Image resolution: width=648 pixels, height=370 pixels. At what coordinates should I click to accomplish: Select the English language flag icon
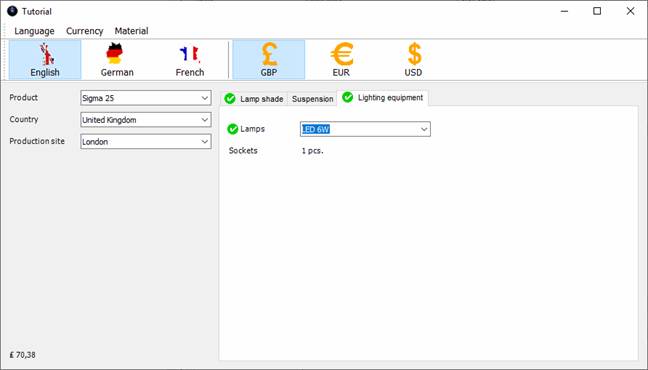[x=47, y=54]
